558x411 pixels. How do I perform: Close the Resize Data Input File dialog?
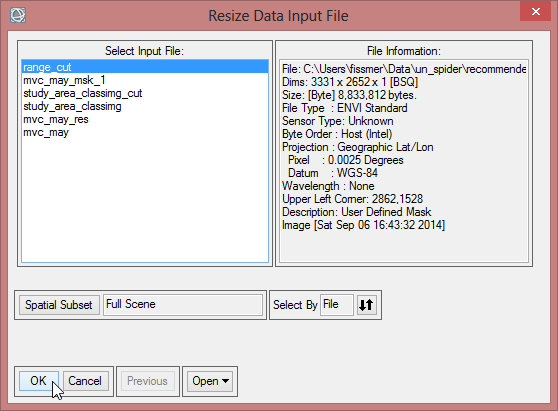tap(535, 11)
